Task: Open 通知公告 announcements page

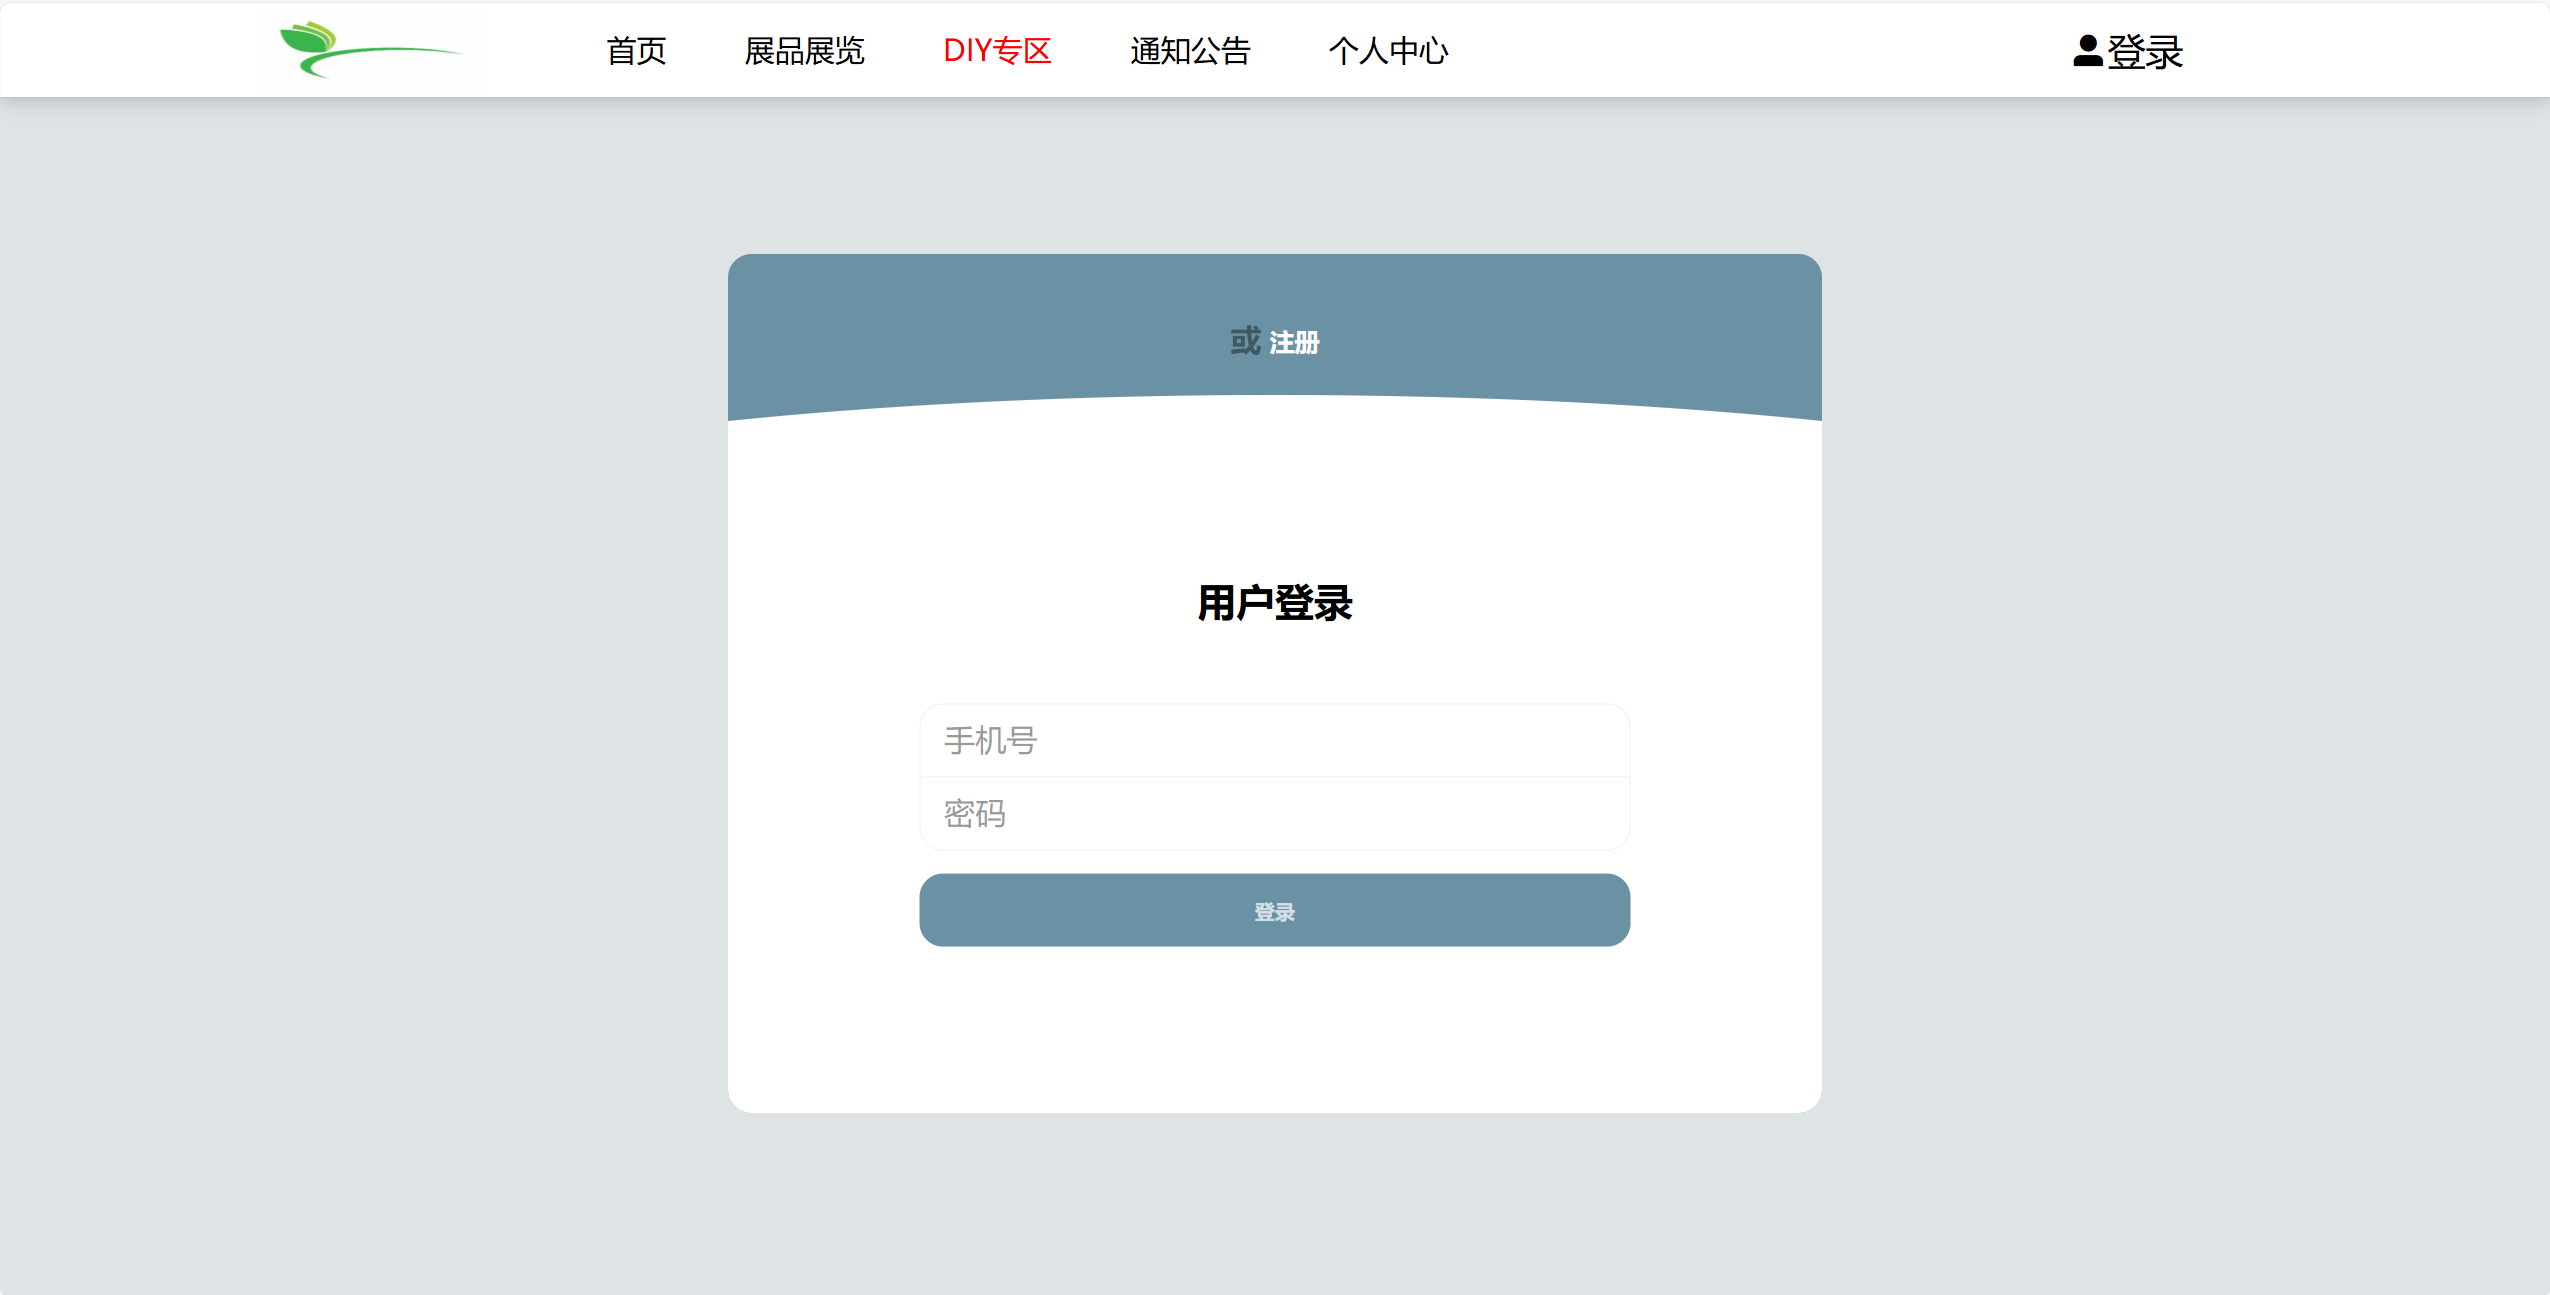Action: click(1190, 51)
